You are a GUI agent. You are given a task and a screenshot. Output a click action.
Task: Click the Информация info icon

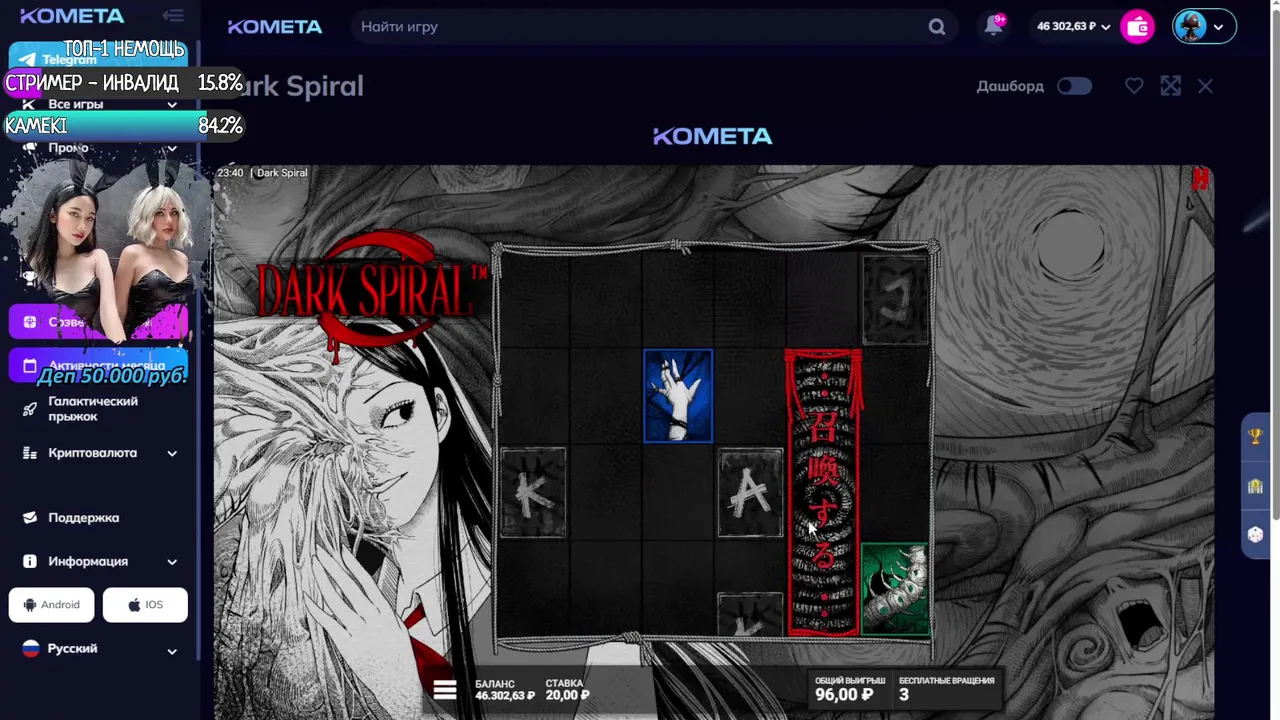(x=30, y=562)
